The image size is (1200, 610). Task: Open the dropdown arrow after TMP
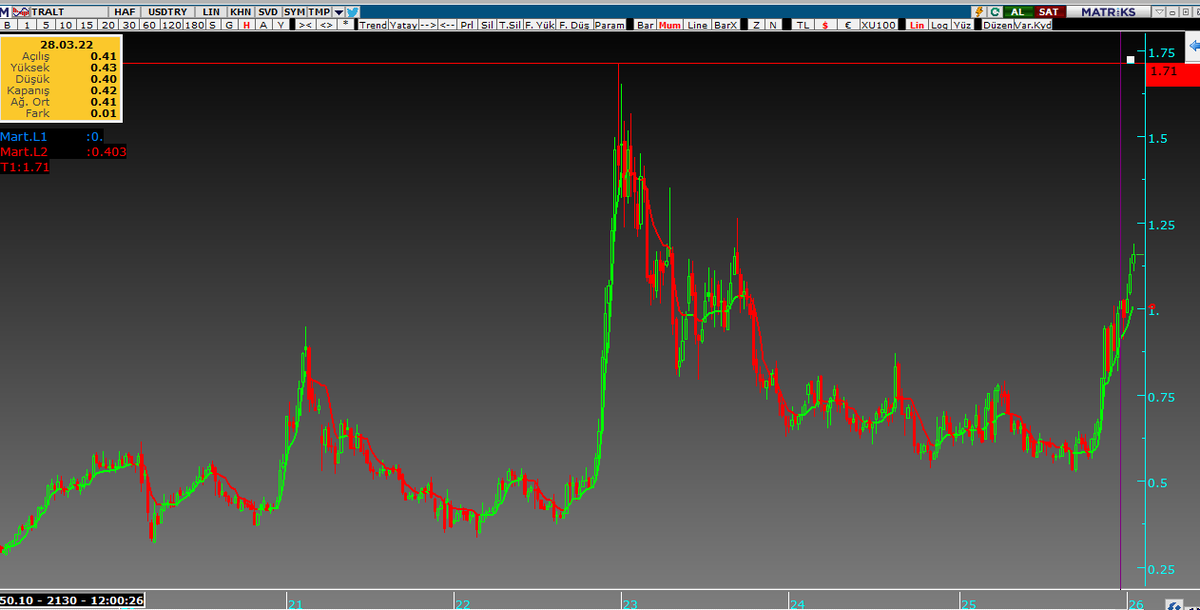[339, 12]
